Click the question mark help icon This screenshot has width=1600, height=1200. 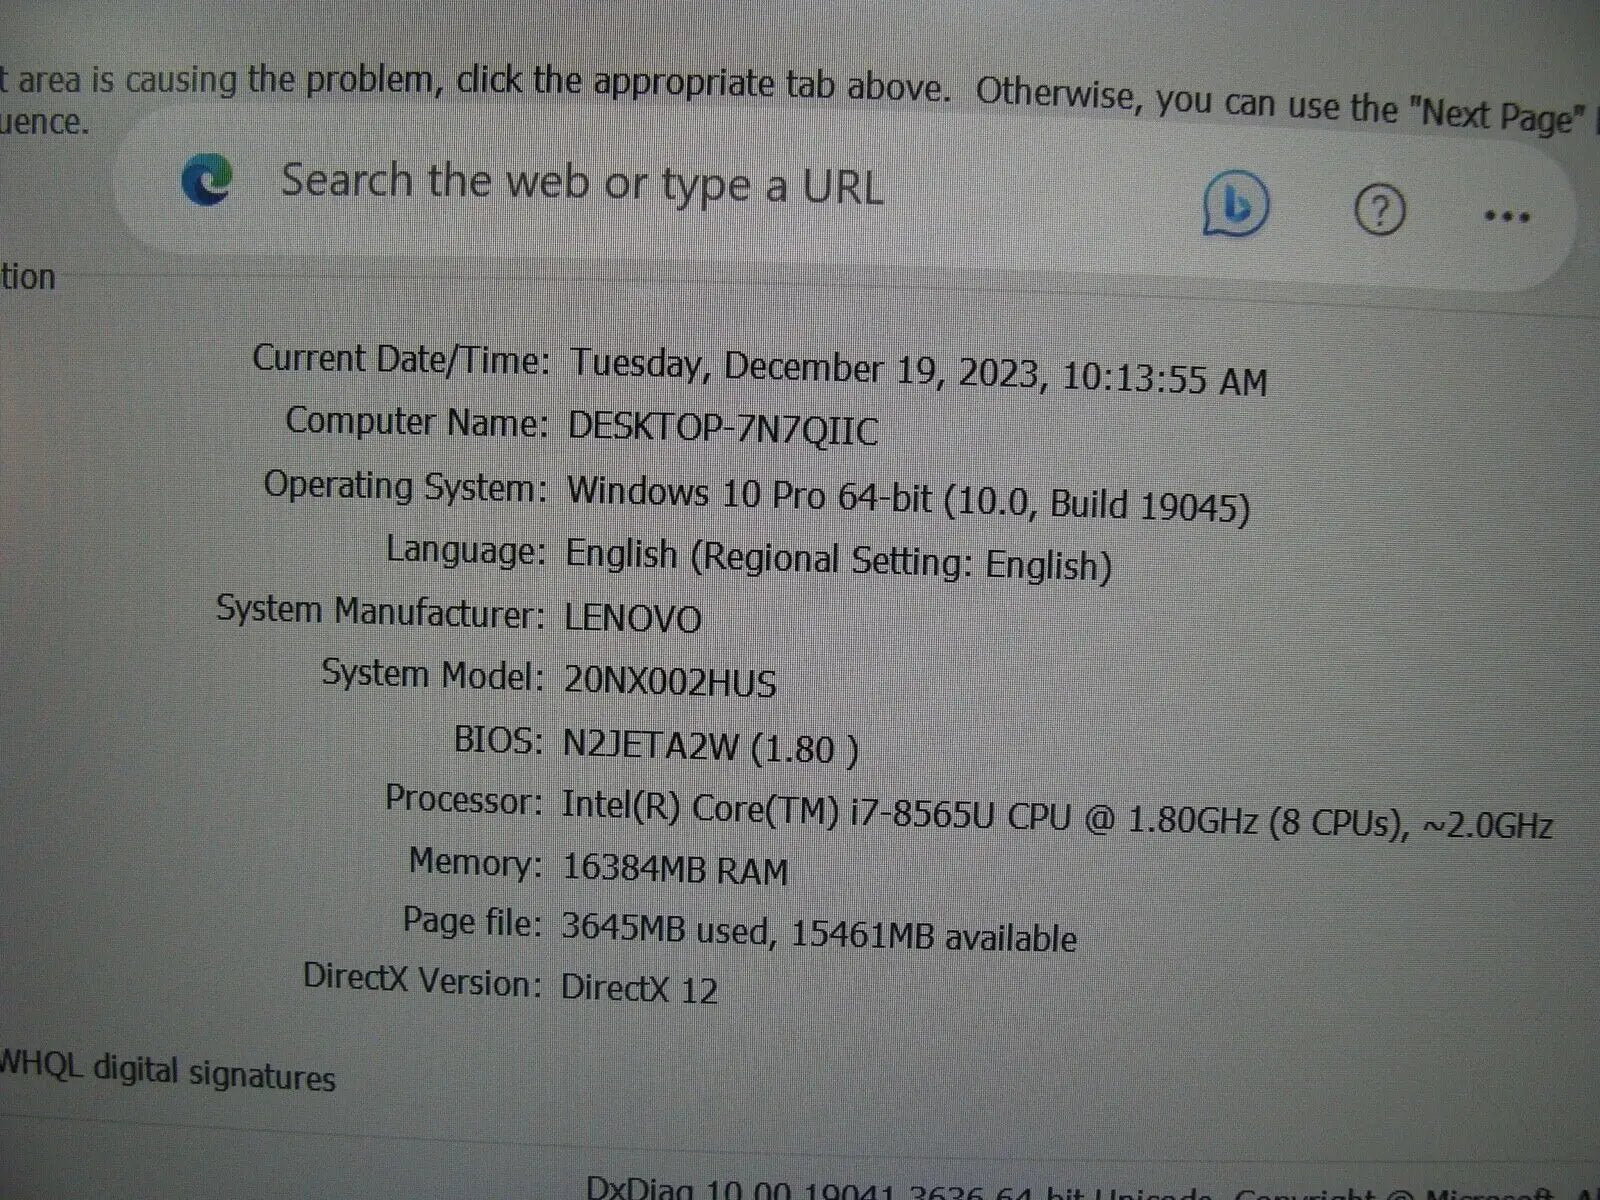tap(1379, 211)
